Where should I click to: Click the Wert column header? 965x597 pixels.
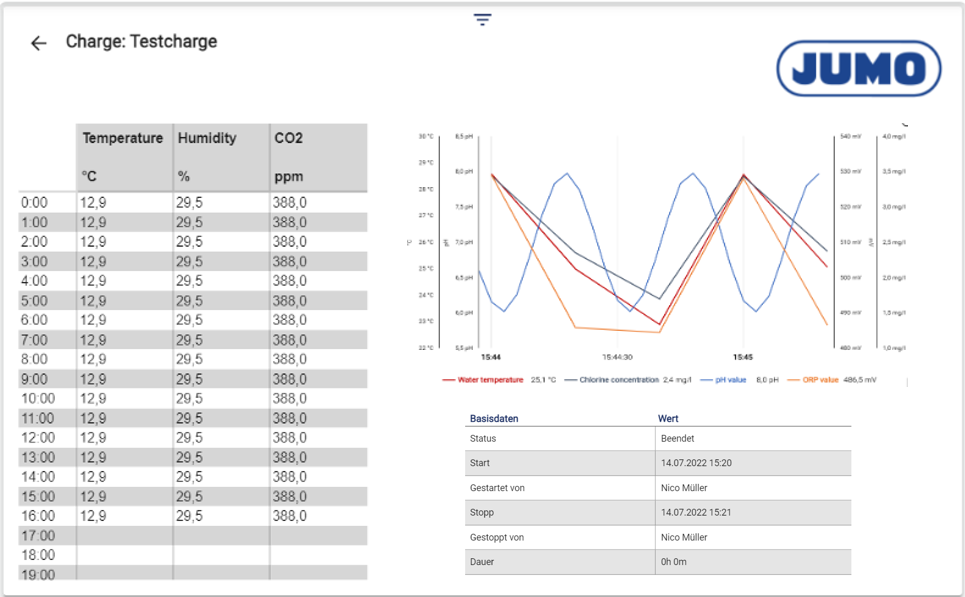tap(668, 419)
